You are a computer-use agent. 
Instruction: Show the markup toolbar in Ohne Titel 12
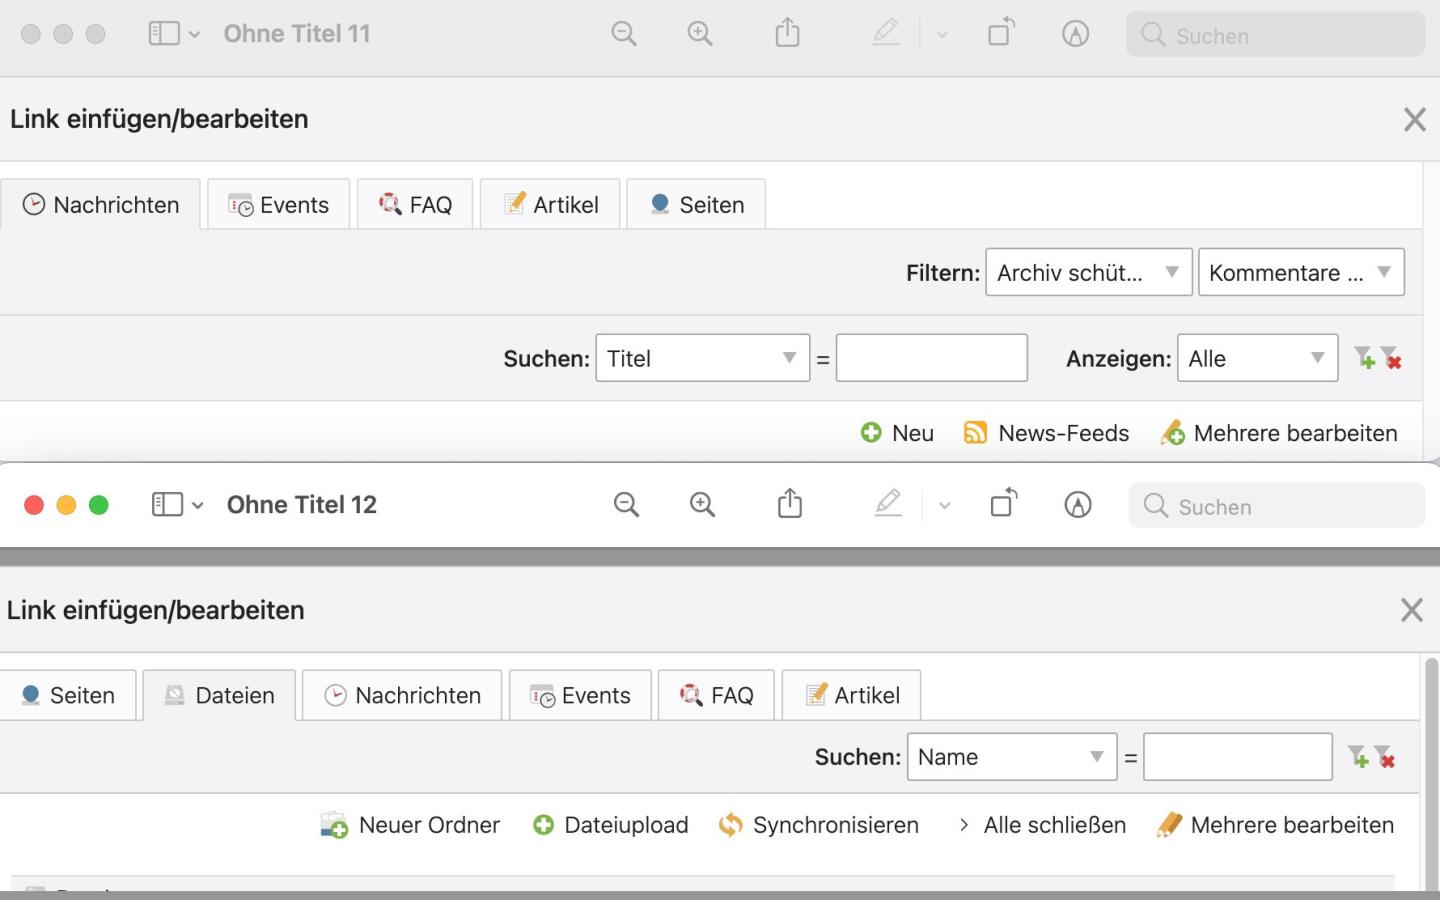point(1077,505)
